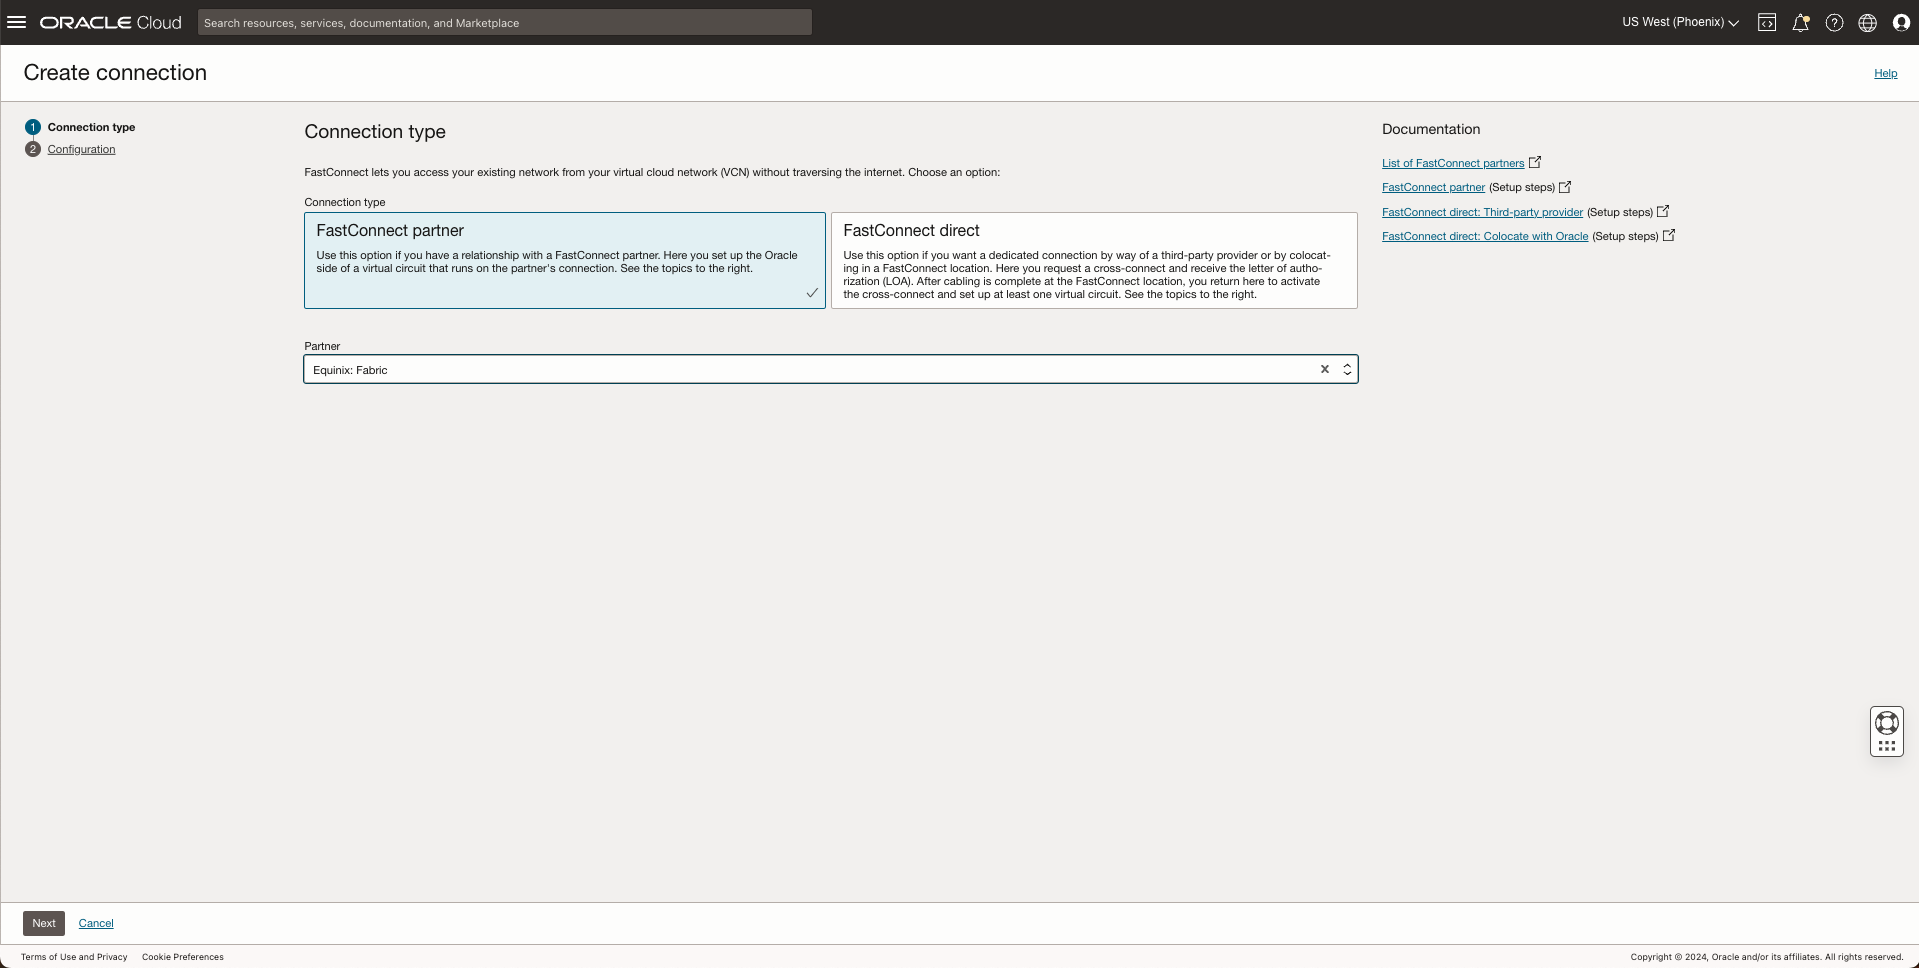Open FastConnect direct: Colocate with Oracle link
The width and height of the screenshot is (1919, 968).
pyautogui.click(x=1484, y=237)
